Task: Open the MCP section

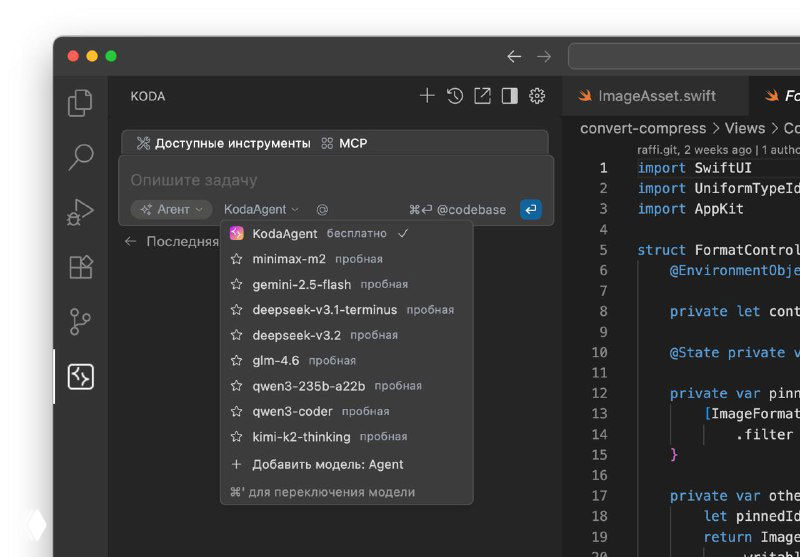Action: click(x=344, y=144)
